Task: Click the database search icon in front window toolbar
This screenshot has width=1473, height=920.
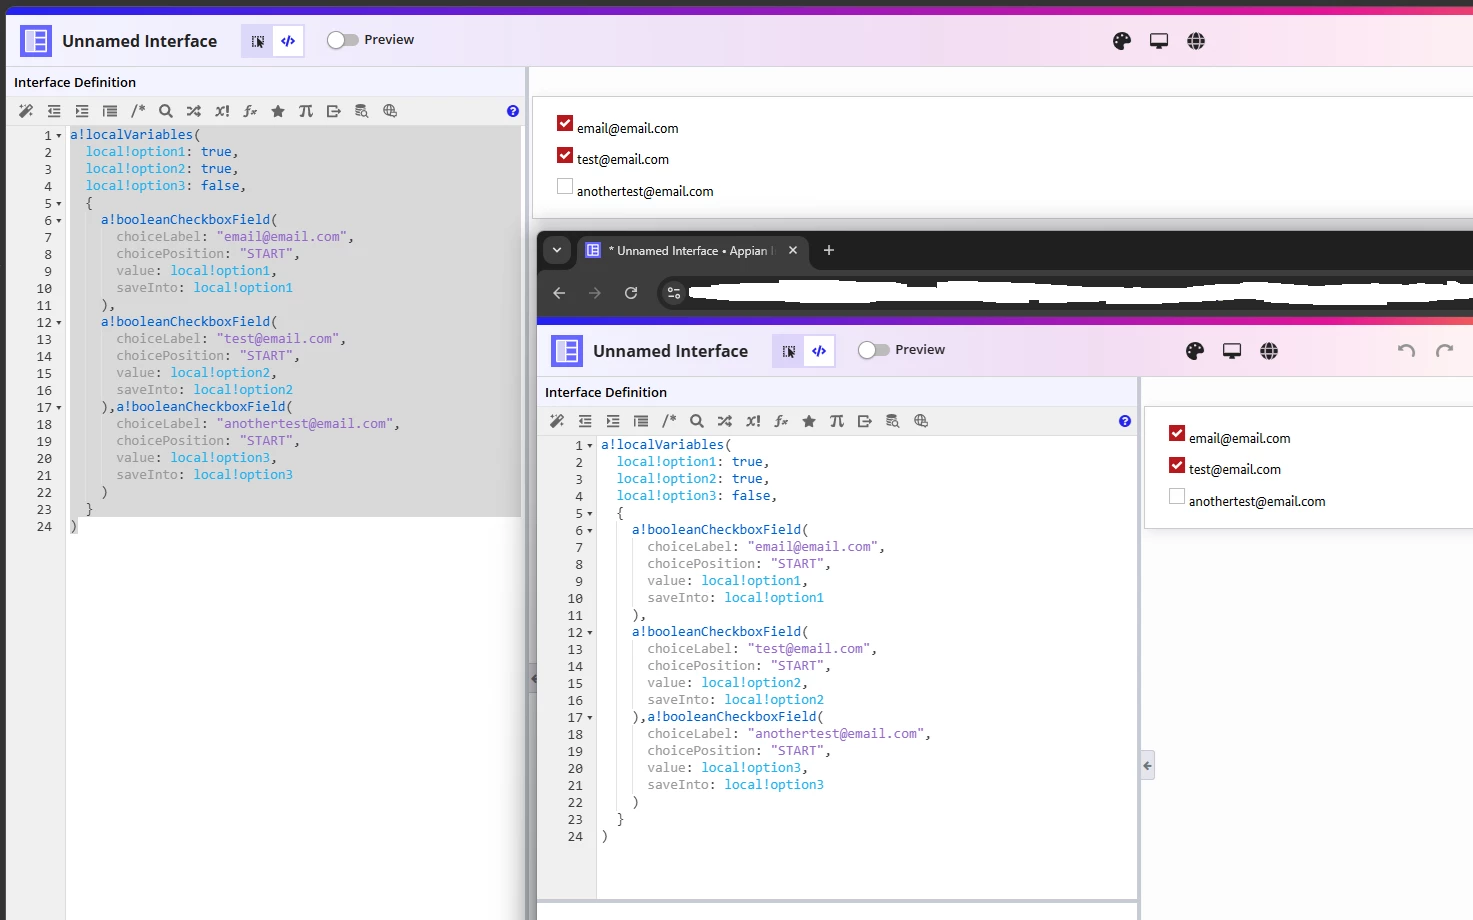Action: point(893,421)
